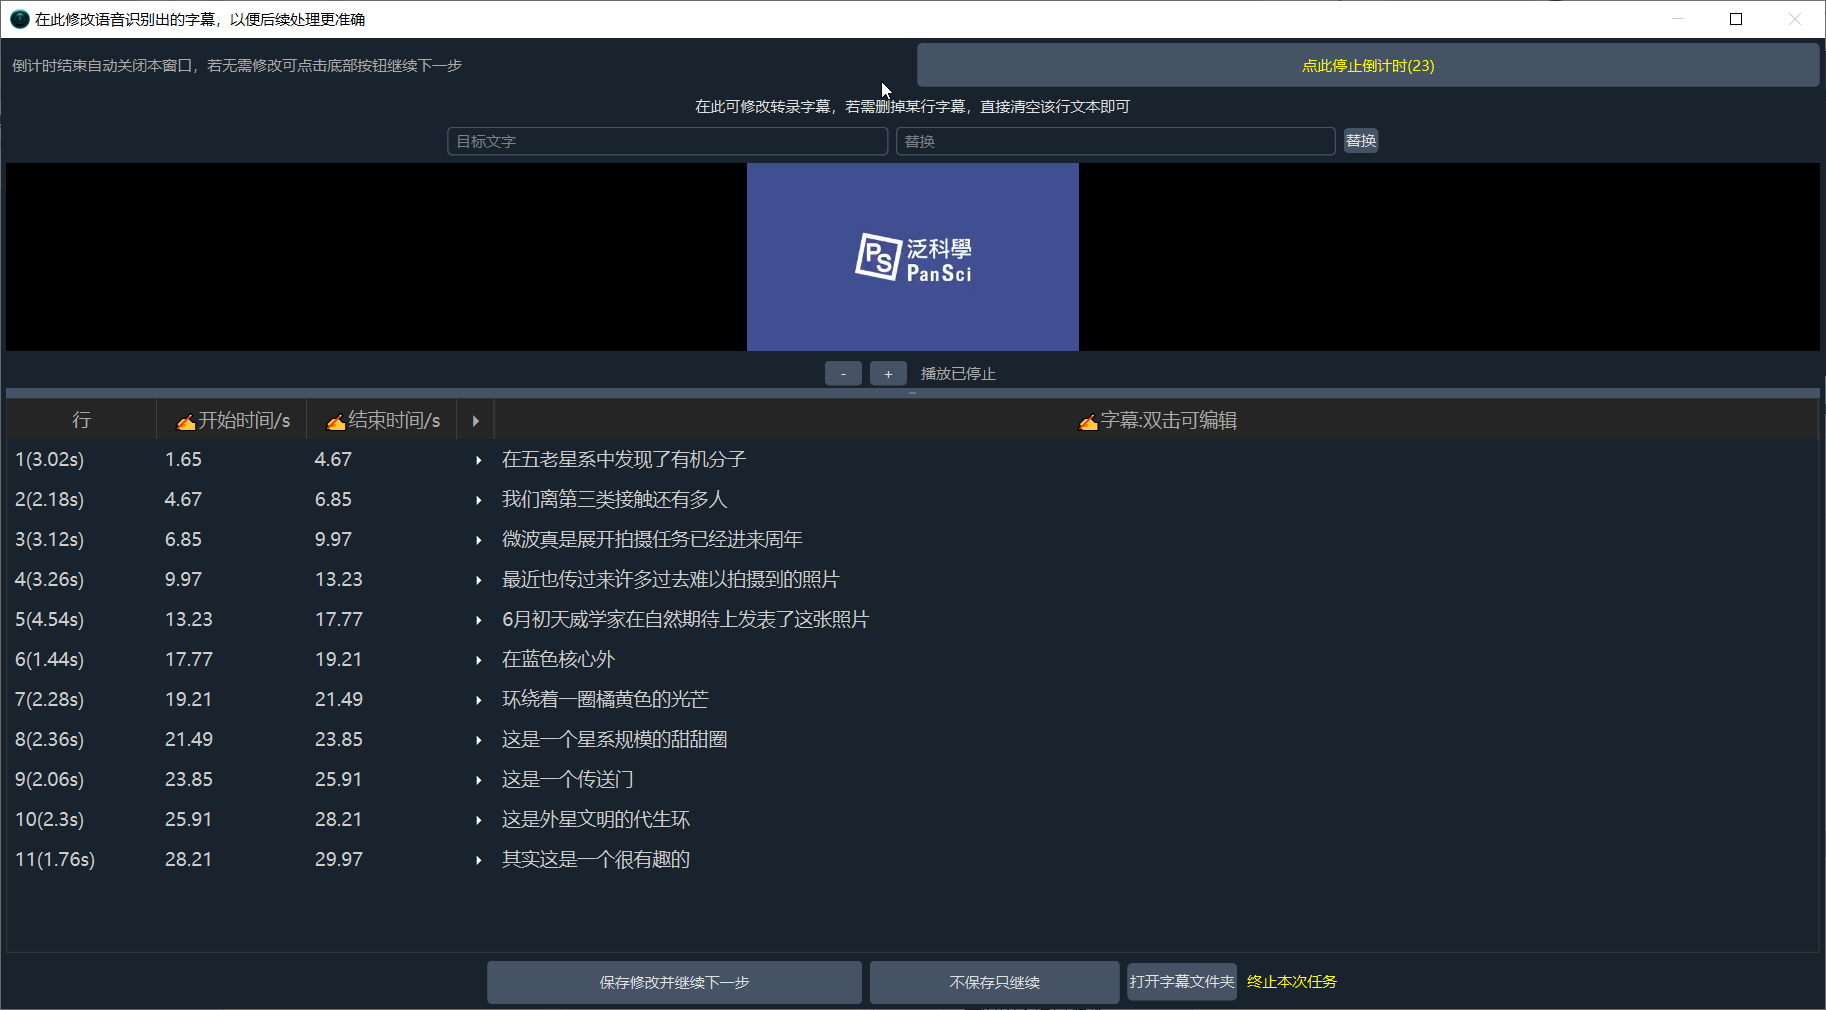Select end time 6.85 in row 2

click(x=333, y=500)
